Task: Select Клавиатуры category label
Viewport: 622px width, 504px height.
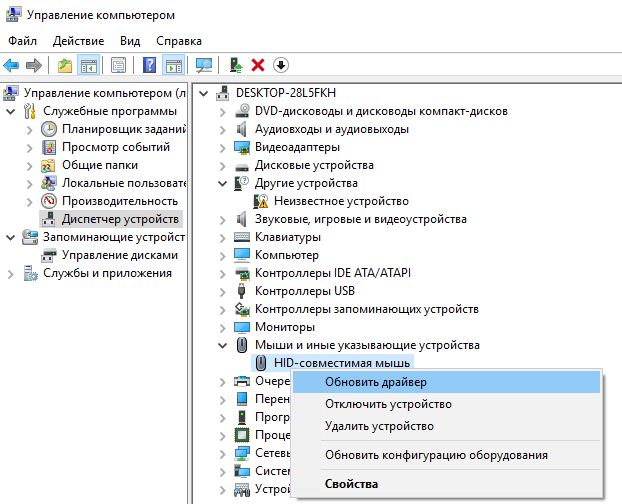Action: pos(288,237)
